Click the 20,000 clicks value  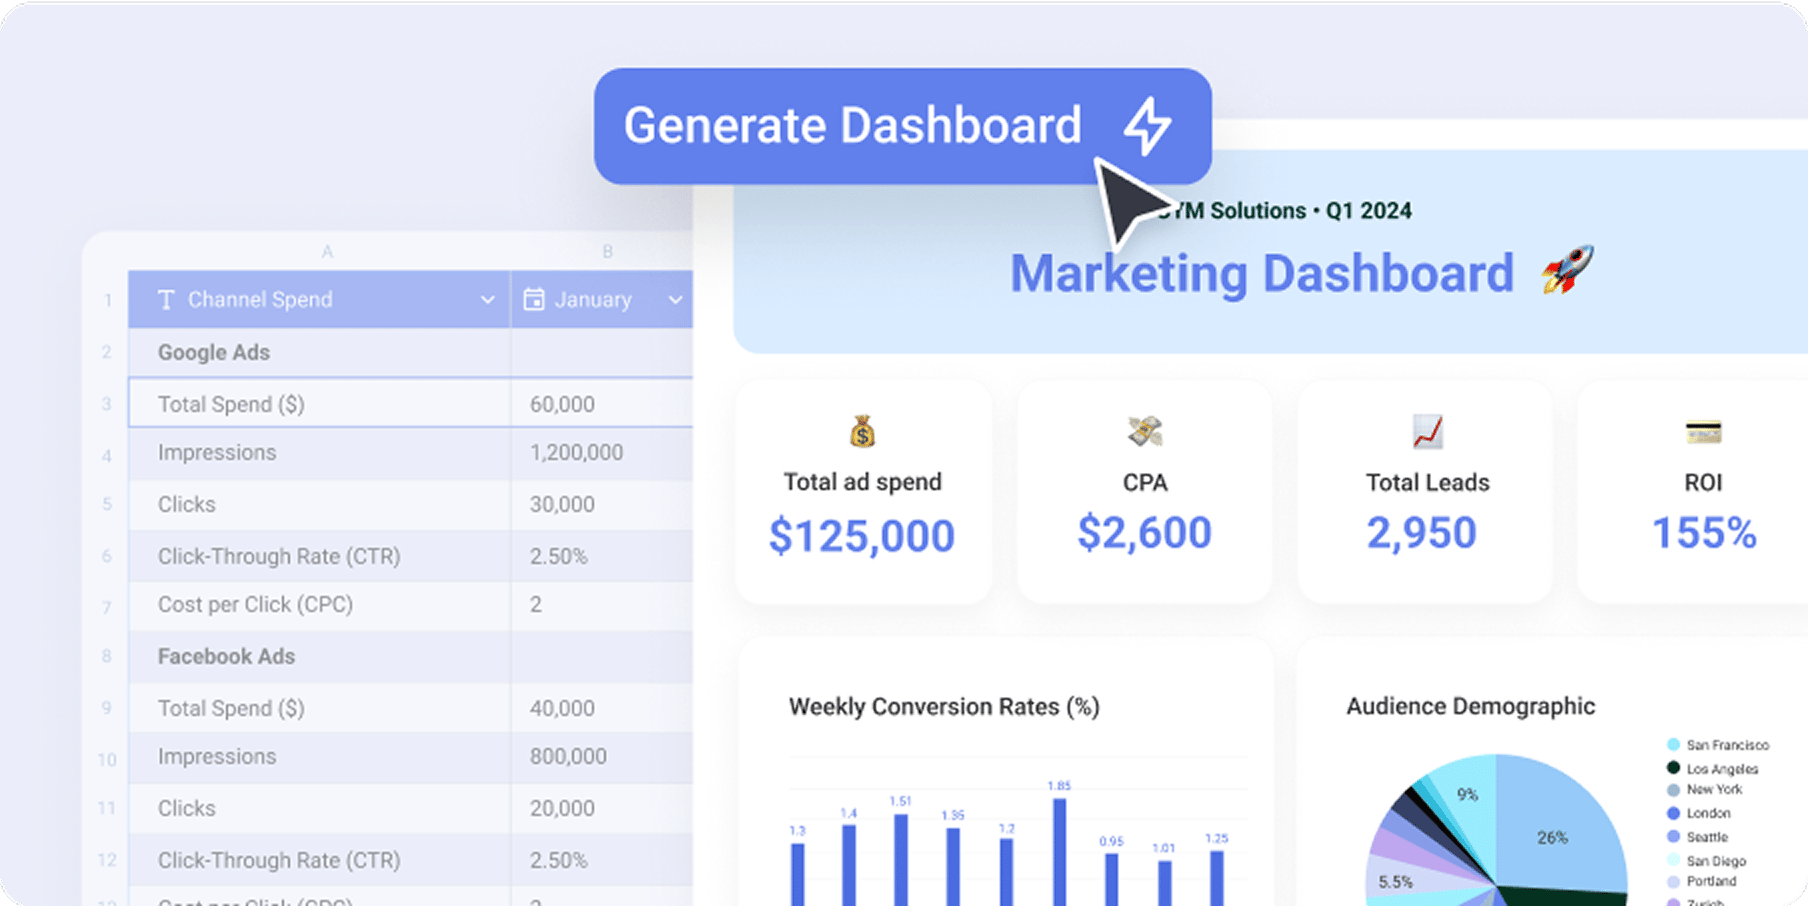pos(562,808)
